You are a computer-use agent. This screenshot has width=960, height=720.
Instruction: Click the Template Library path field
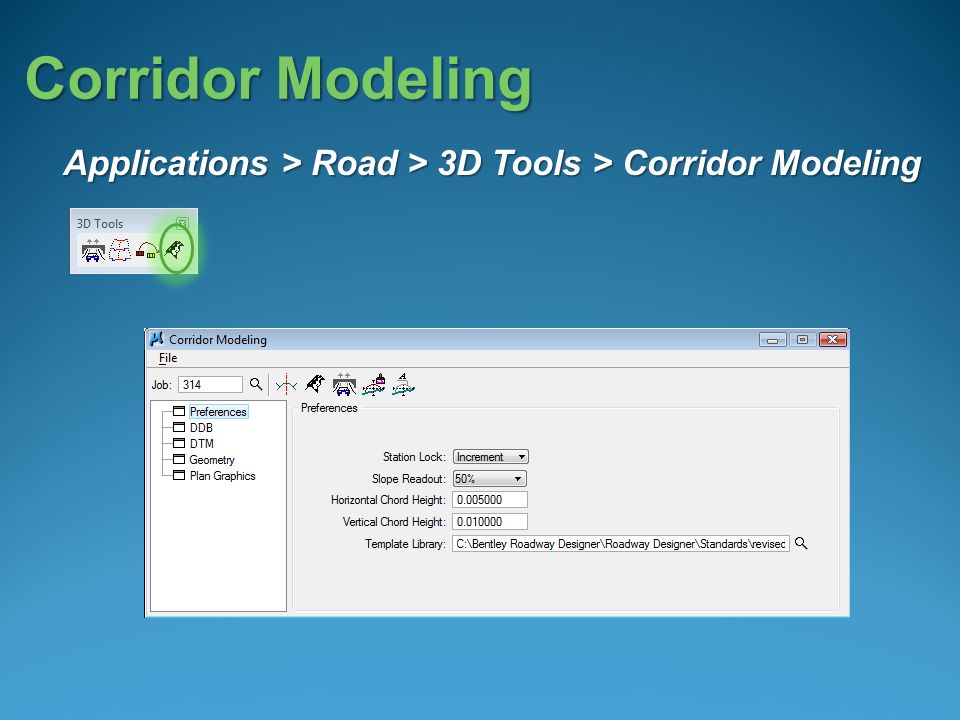[621, 544]
